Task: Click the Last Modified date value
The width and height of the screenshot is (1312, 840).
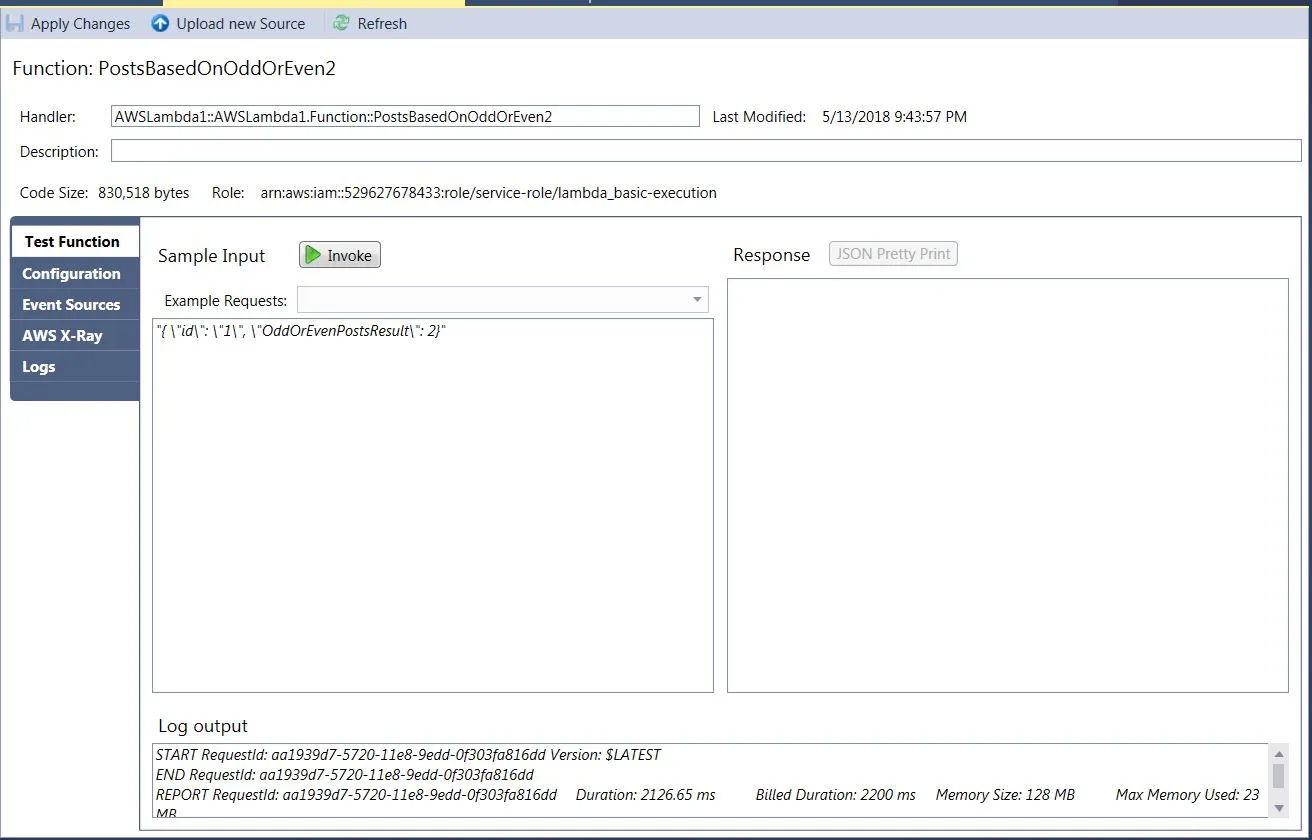Action: pos(894,117)
